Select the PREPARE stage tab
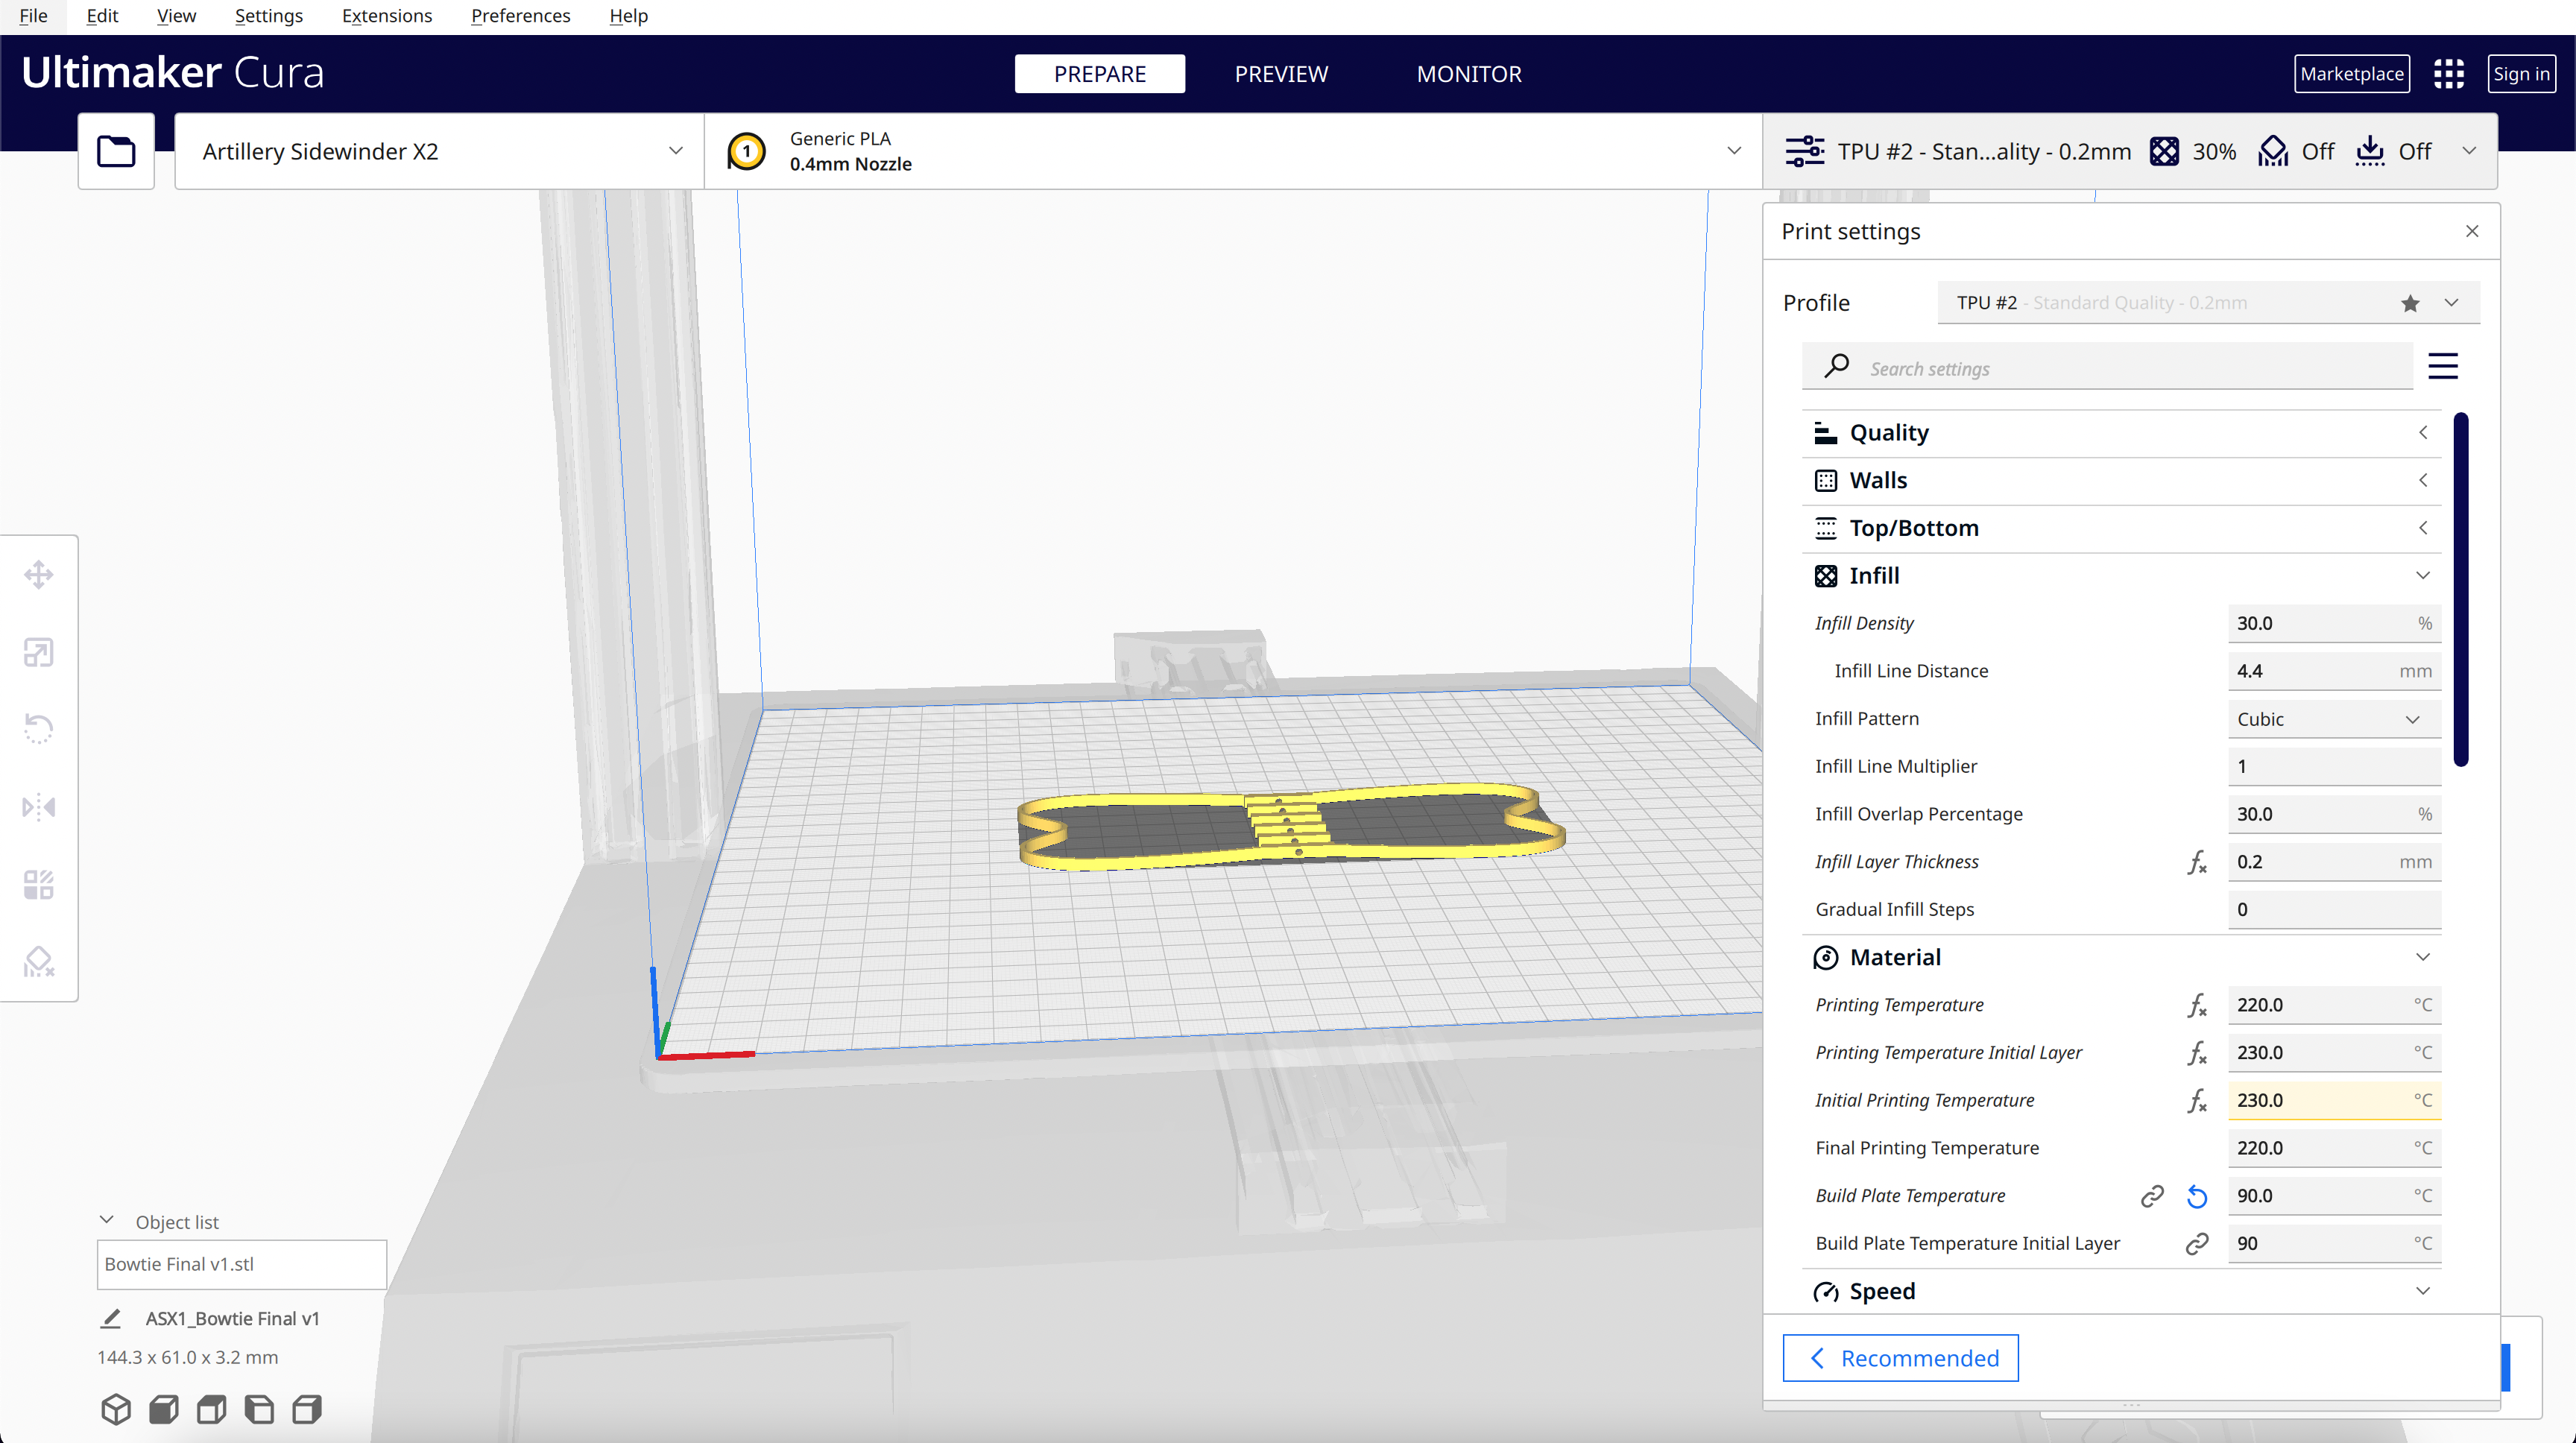 [1100, 74]
